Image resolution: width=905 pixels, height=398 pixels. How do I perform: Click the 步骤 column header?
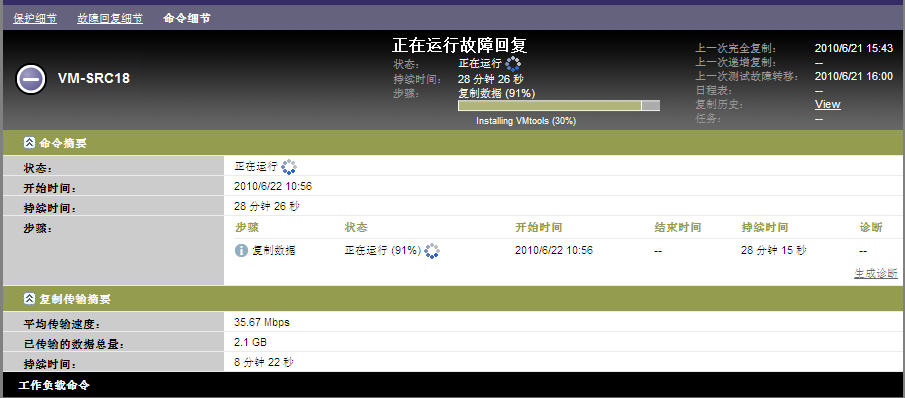point(247,227)
